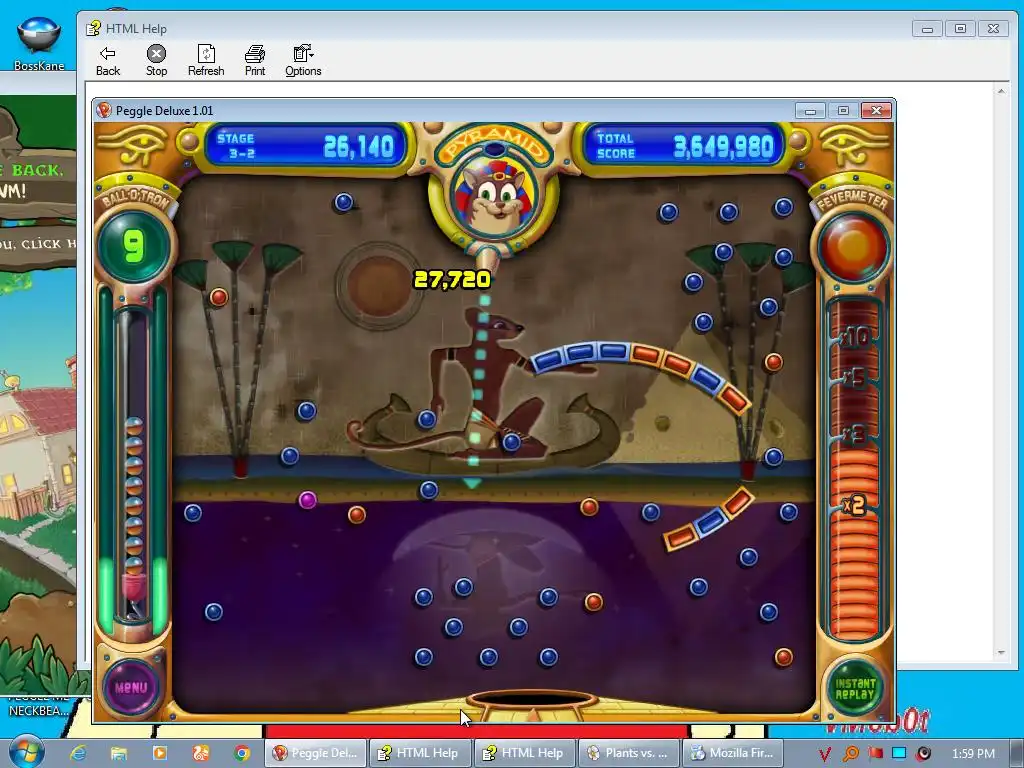Minimize the HTML Help window

(927, 29)
